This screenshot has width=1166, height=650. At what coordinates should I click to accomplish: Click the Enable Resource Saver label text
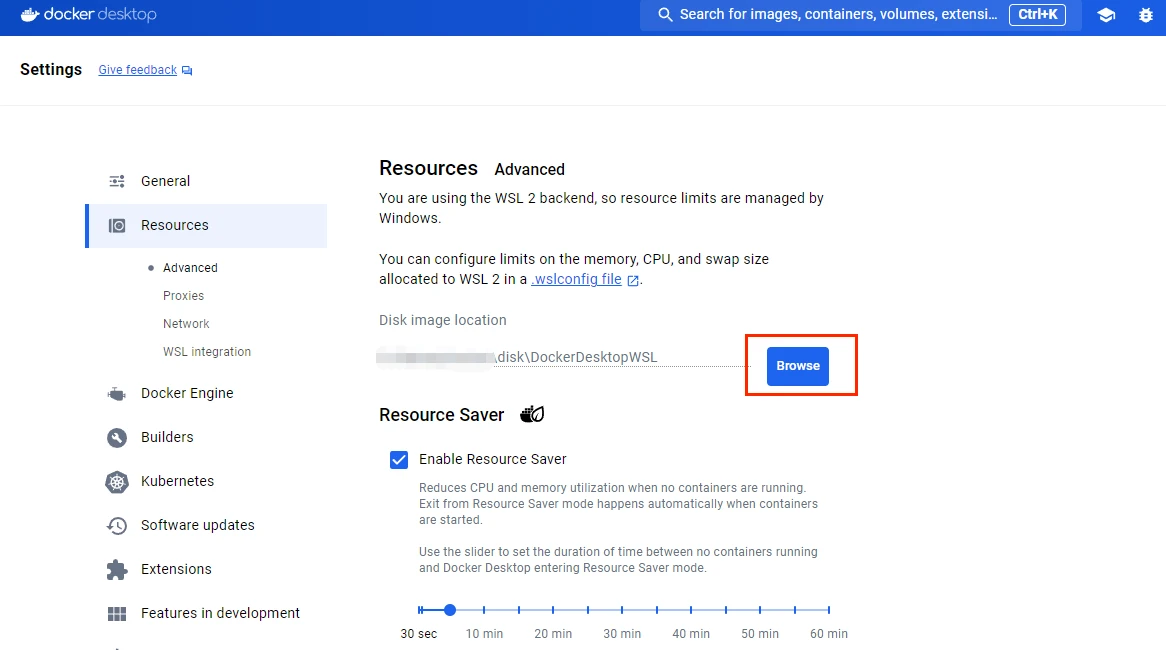(492, 460)
